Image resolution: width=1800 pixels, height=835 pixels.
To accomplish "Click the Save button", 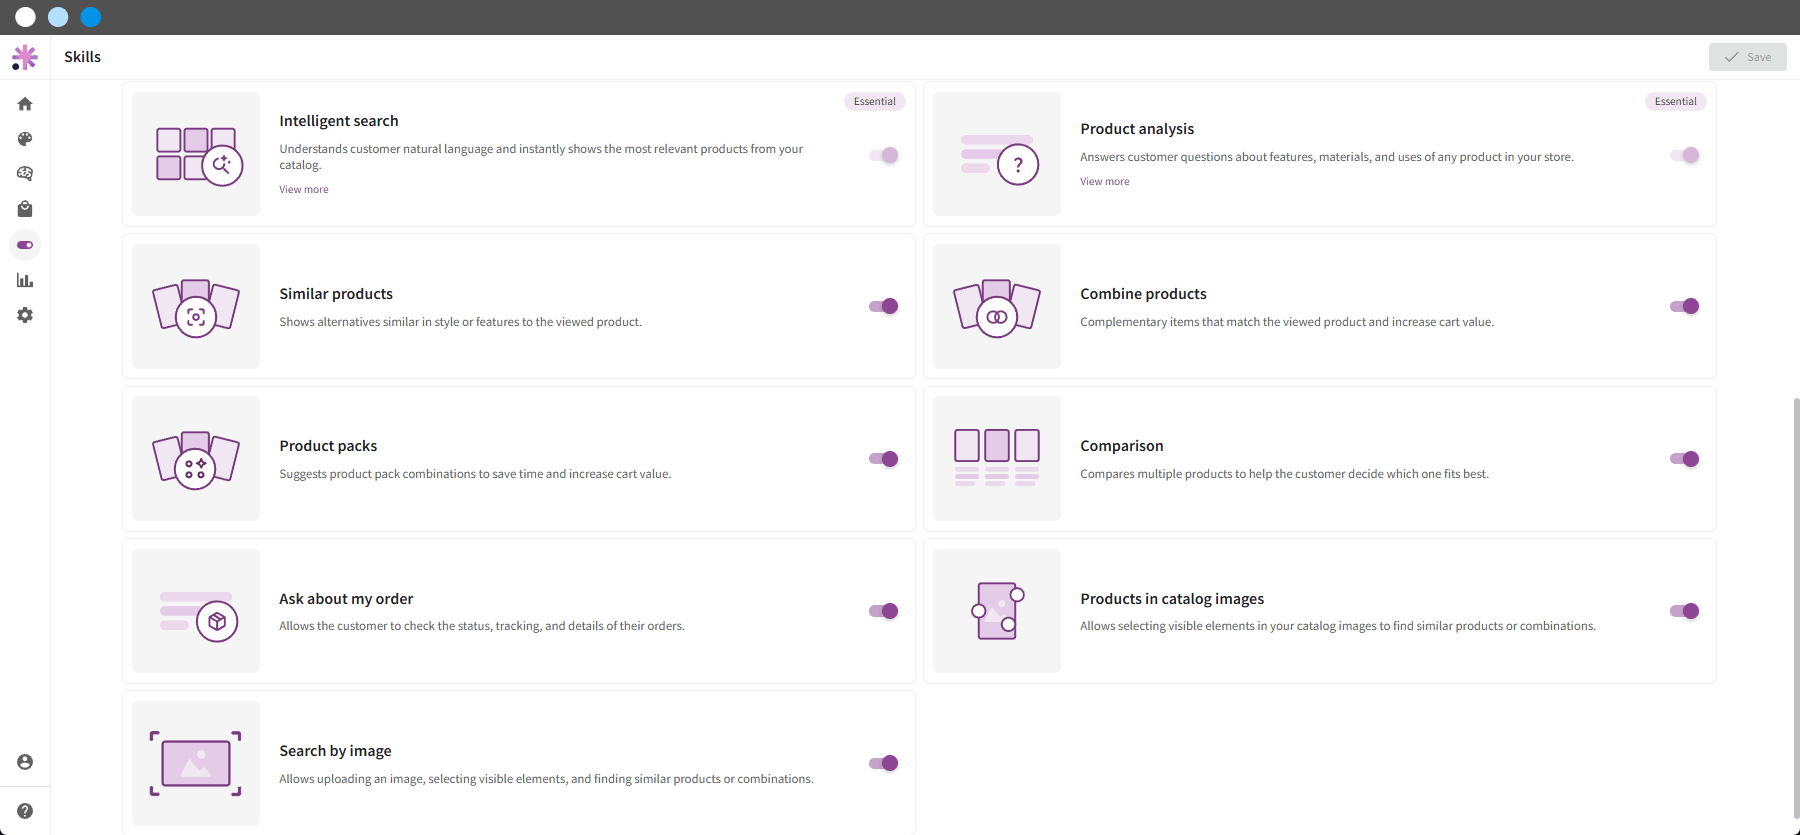I will tap(1748, 57).
